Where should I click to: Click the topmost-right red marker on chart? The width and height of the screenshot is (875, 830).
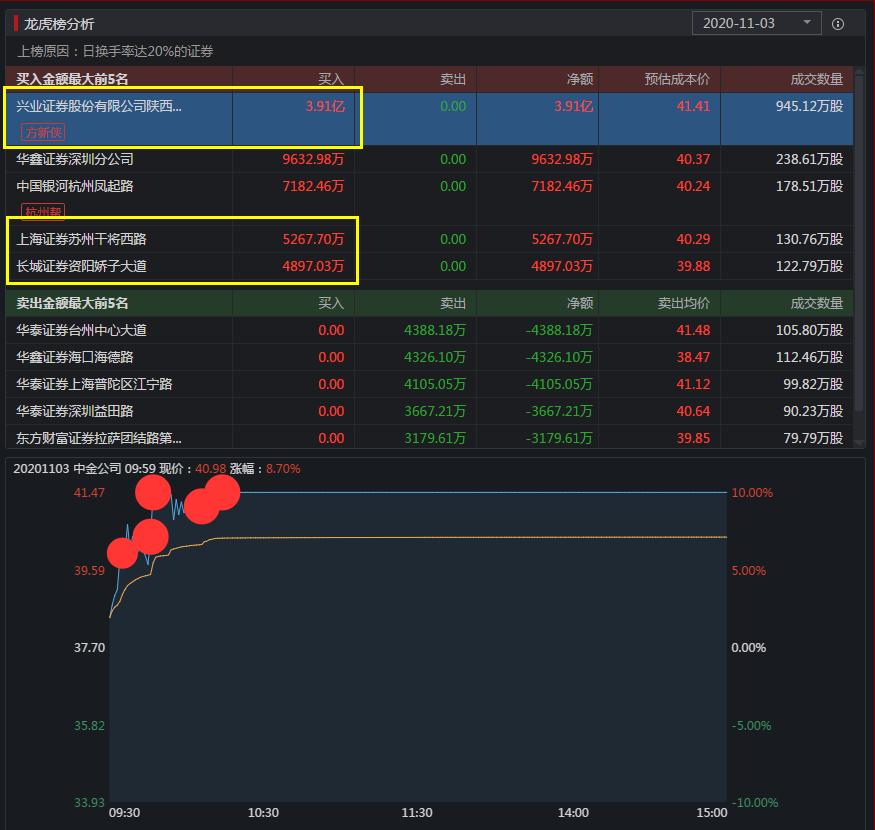click(x=221, y=491)
